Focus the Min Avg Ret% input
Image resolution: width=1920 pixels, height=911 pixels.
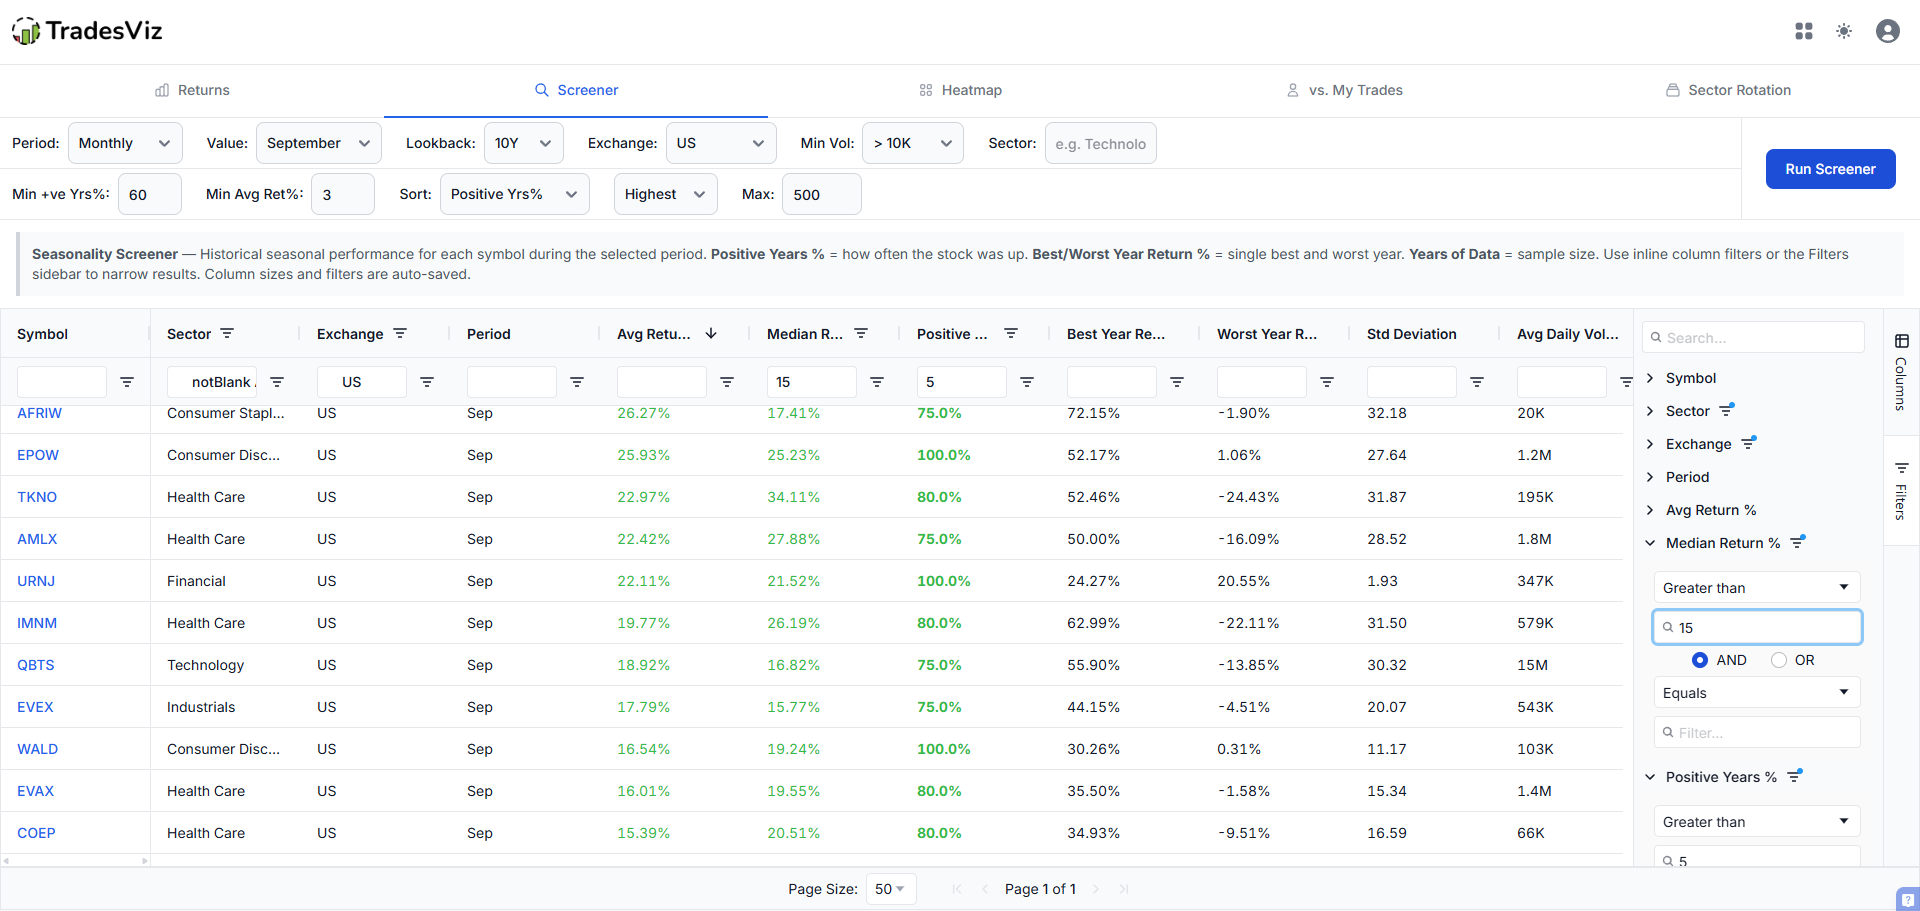(342, 194)
